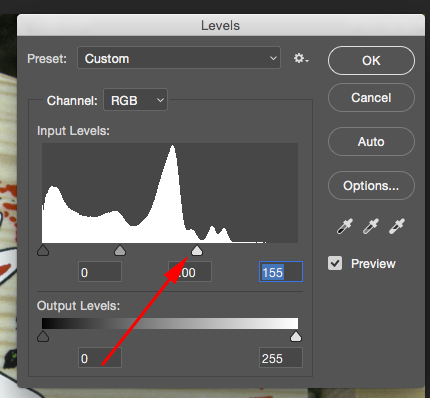Click the input shadow value field showing 0

coord(100,272)
